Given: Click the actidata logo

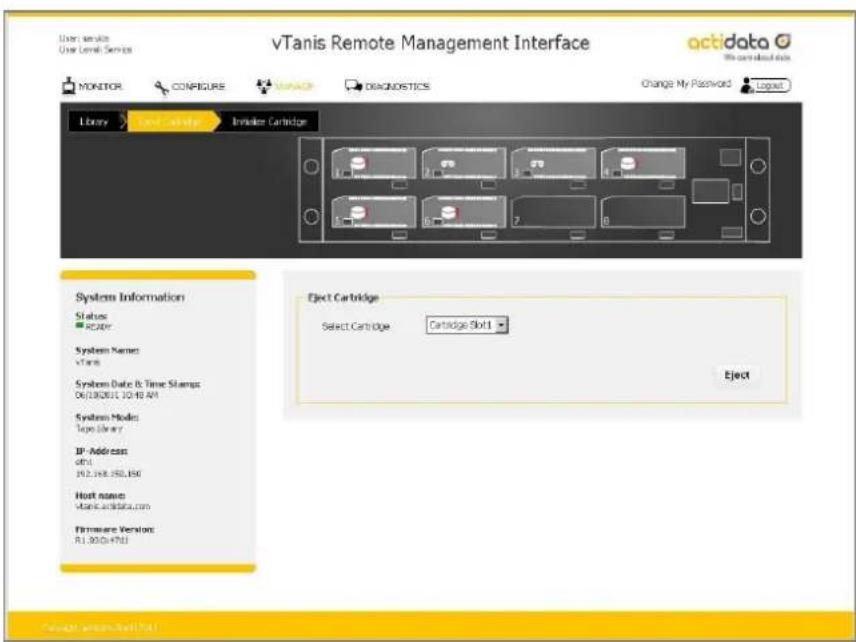Looking at the screenshot, I should coord(739,46).
